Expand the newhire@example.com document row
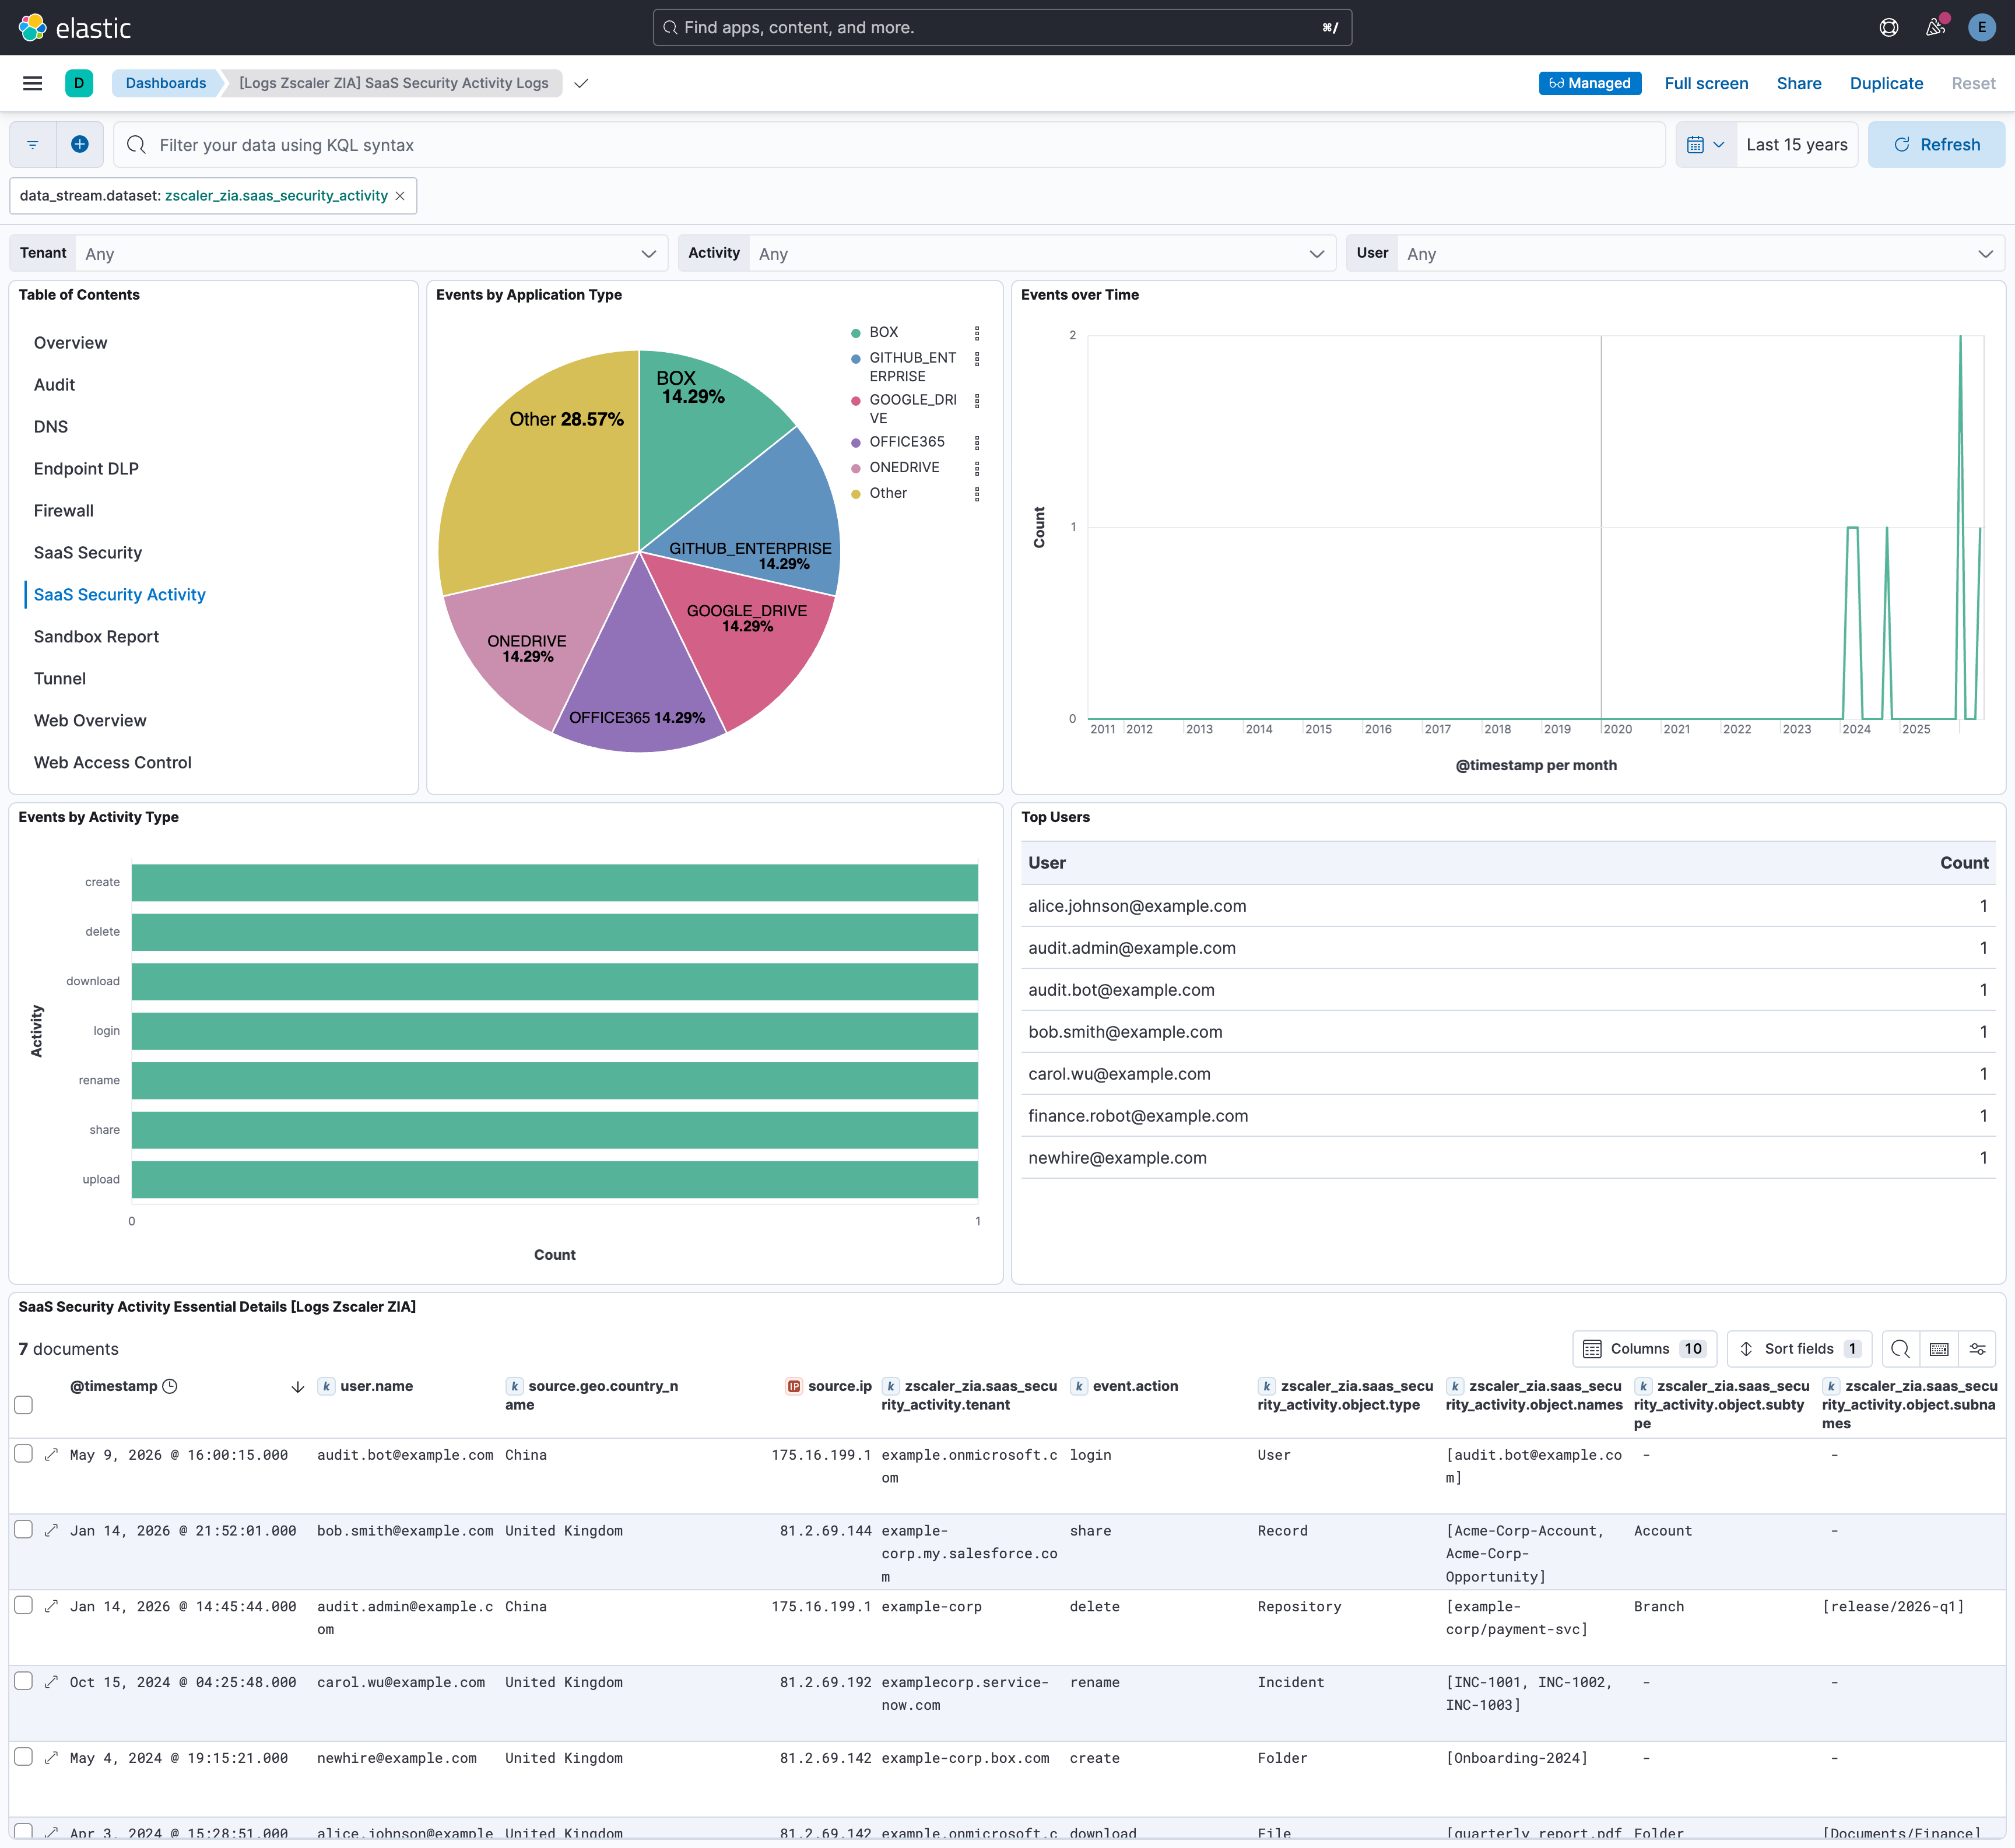 tap(51, 1758)
